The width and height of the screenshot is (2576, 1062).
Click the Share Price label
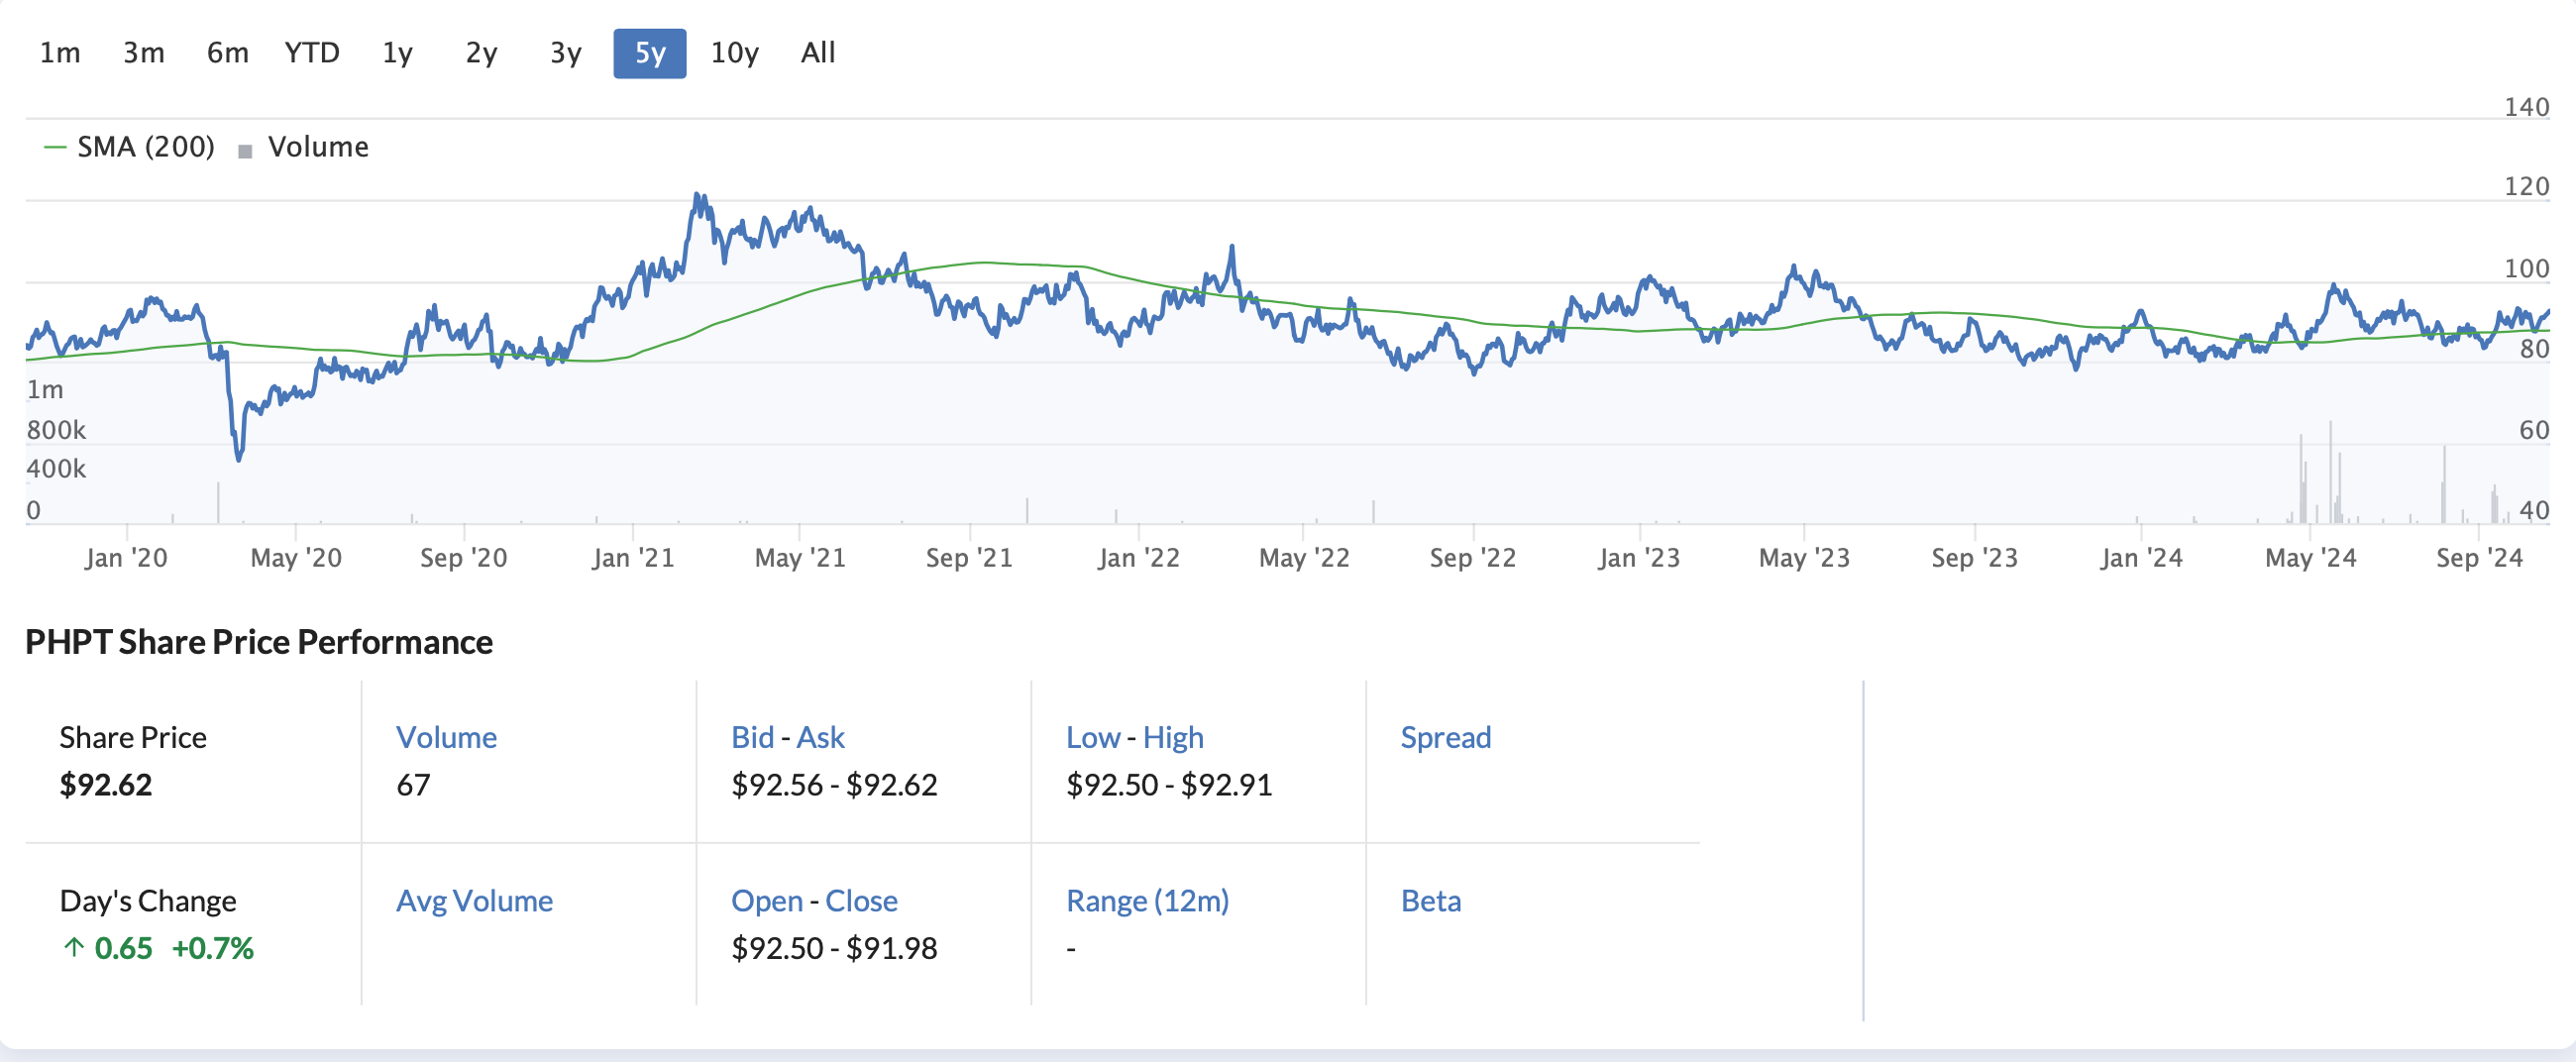pos(133,737)
